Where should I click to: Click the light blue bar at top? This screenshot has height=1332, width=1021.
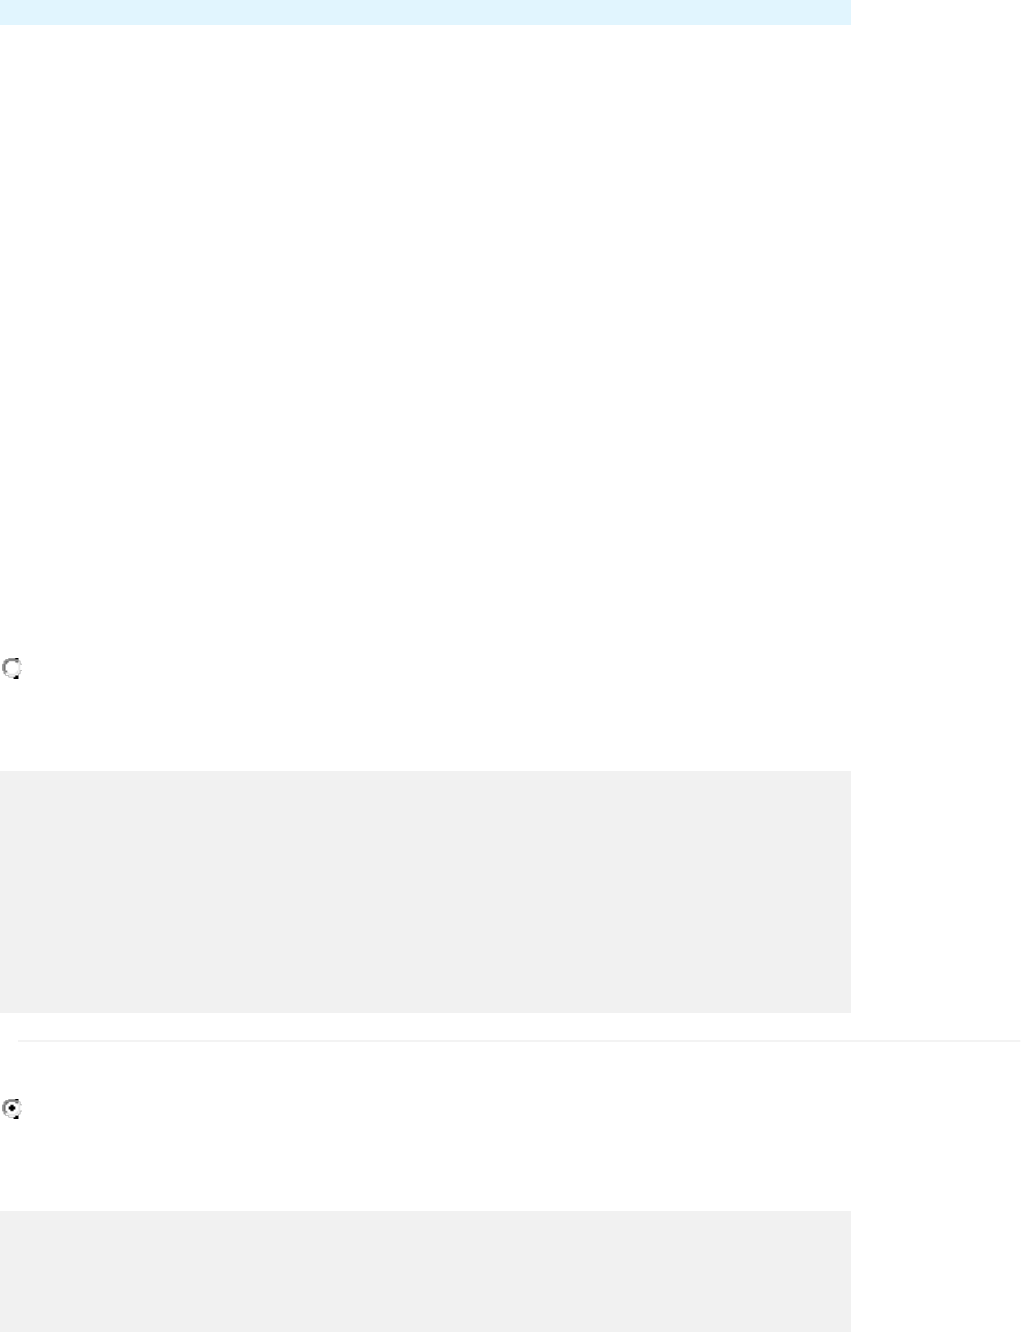tap(425, 12)
